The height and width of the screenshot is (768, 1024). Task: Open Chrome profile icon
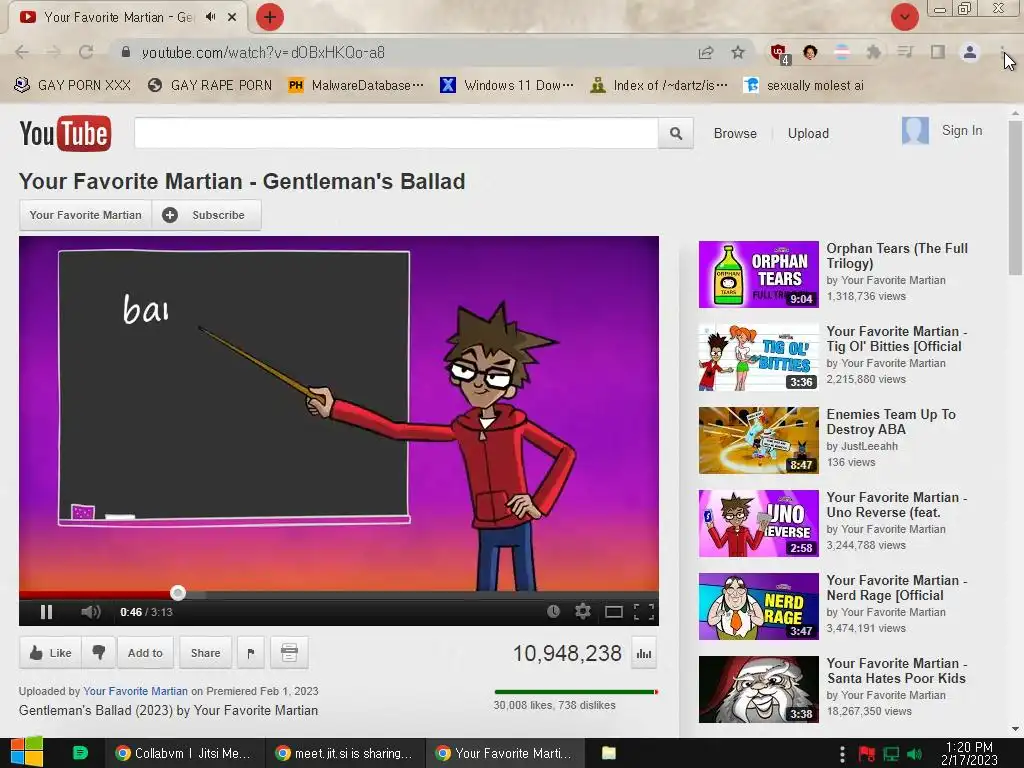click(x=970, y=52)
